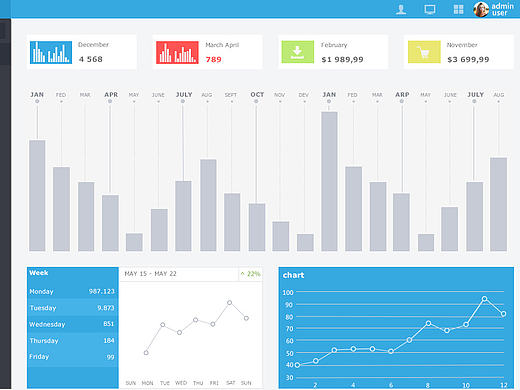Select the Monday 987.123 row

coord(73,291)
